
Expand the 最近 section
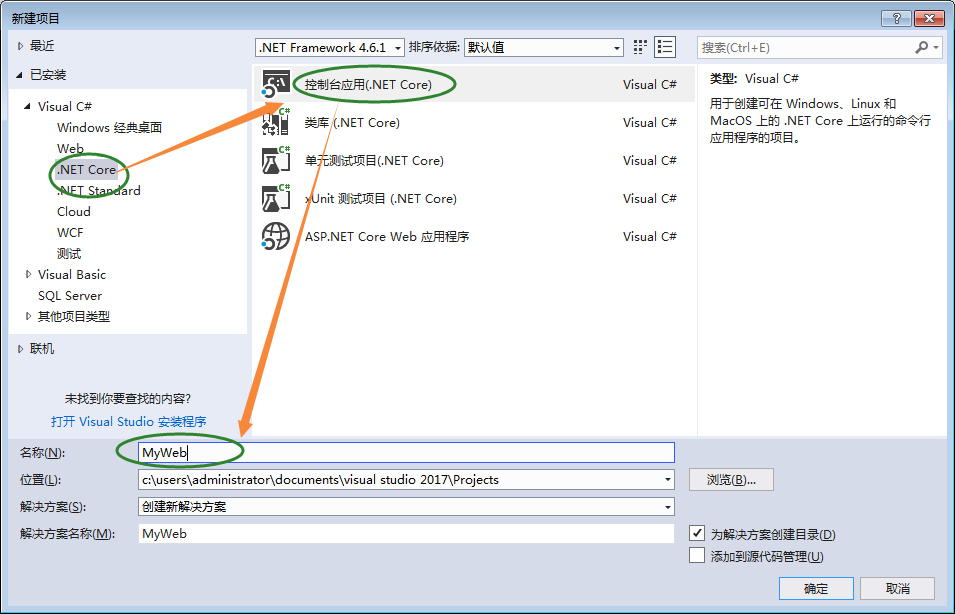coord(21,46)
